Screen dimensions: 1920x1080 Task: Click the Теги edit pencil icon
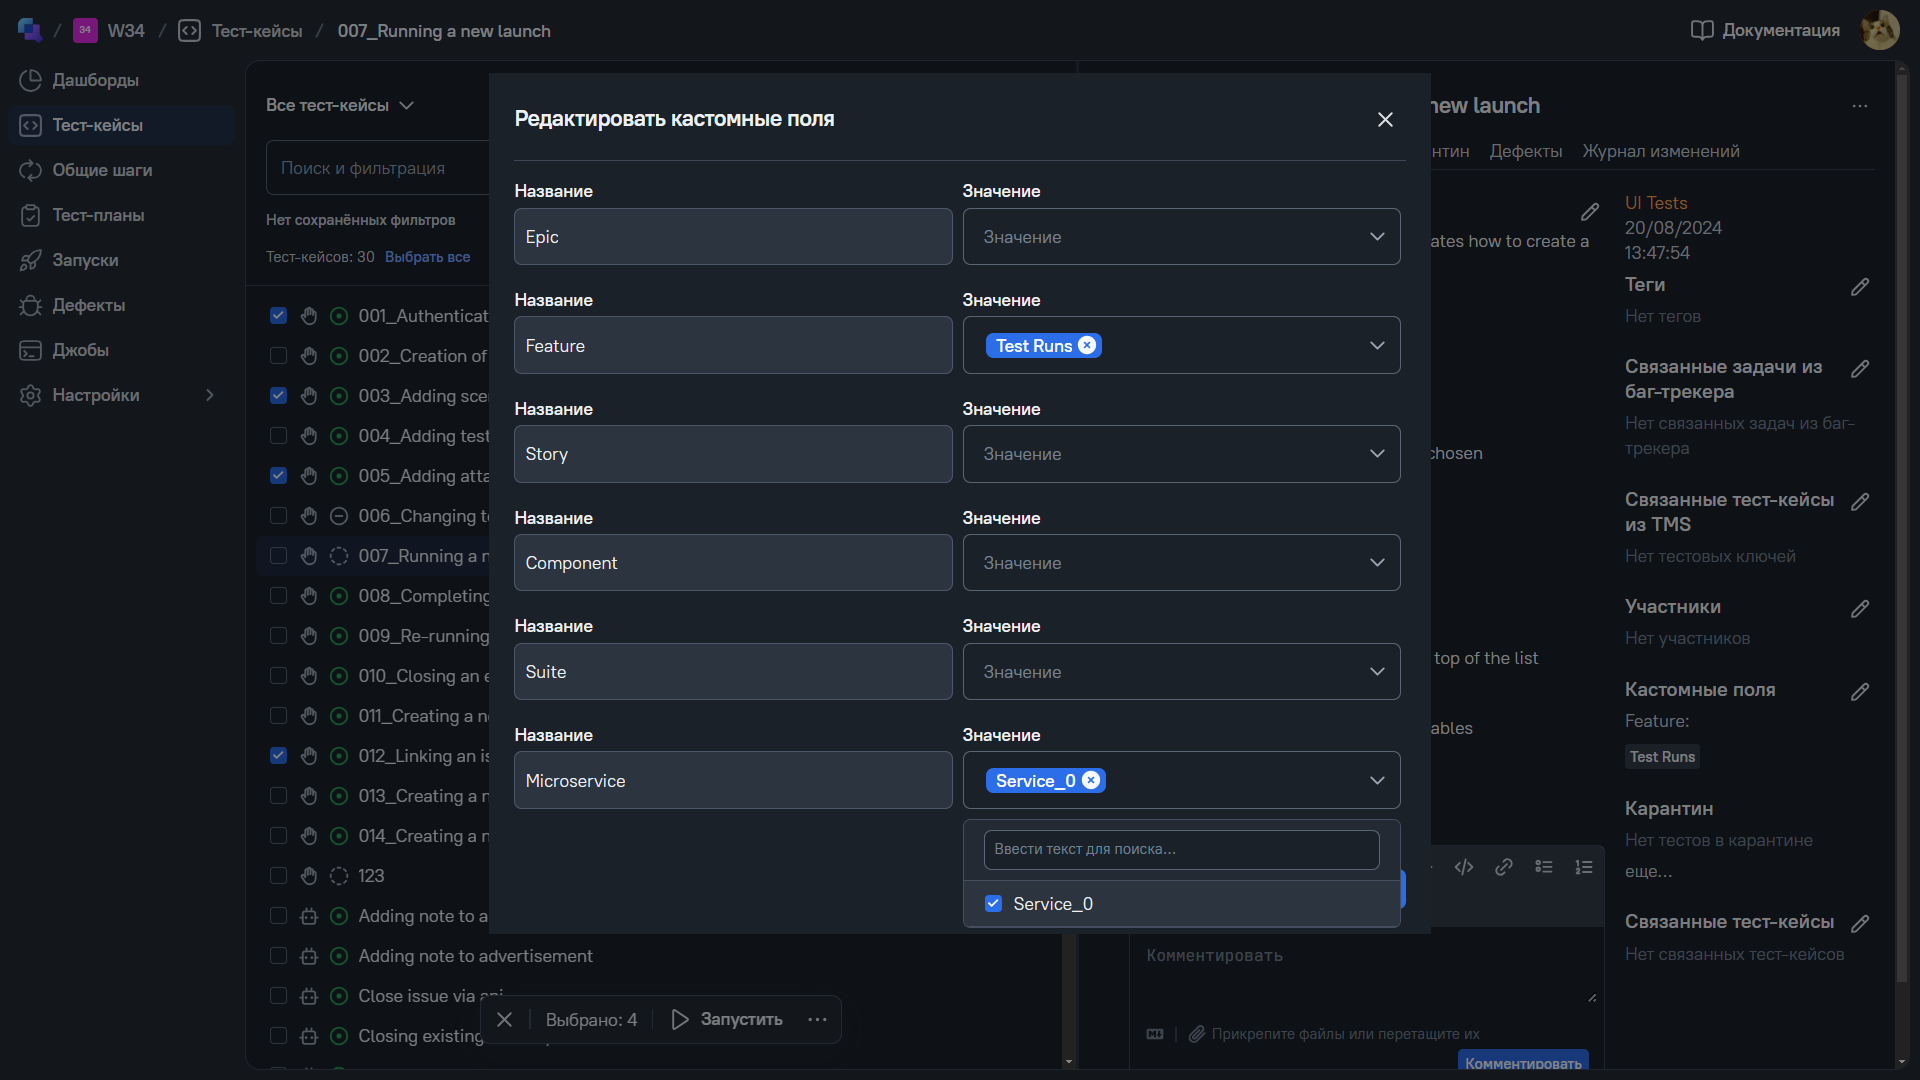pyautogui.click(x=1860, y=287)
